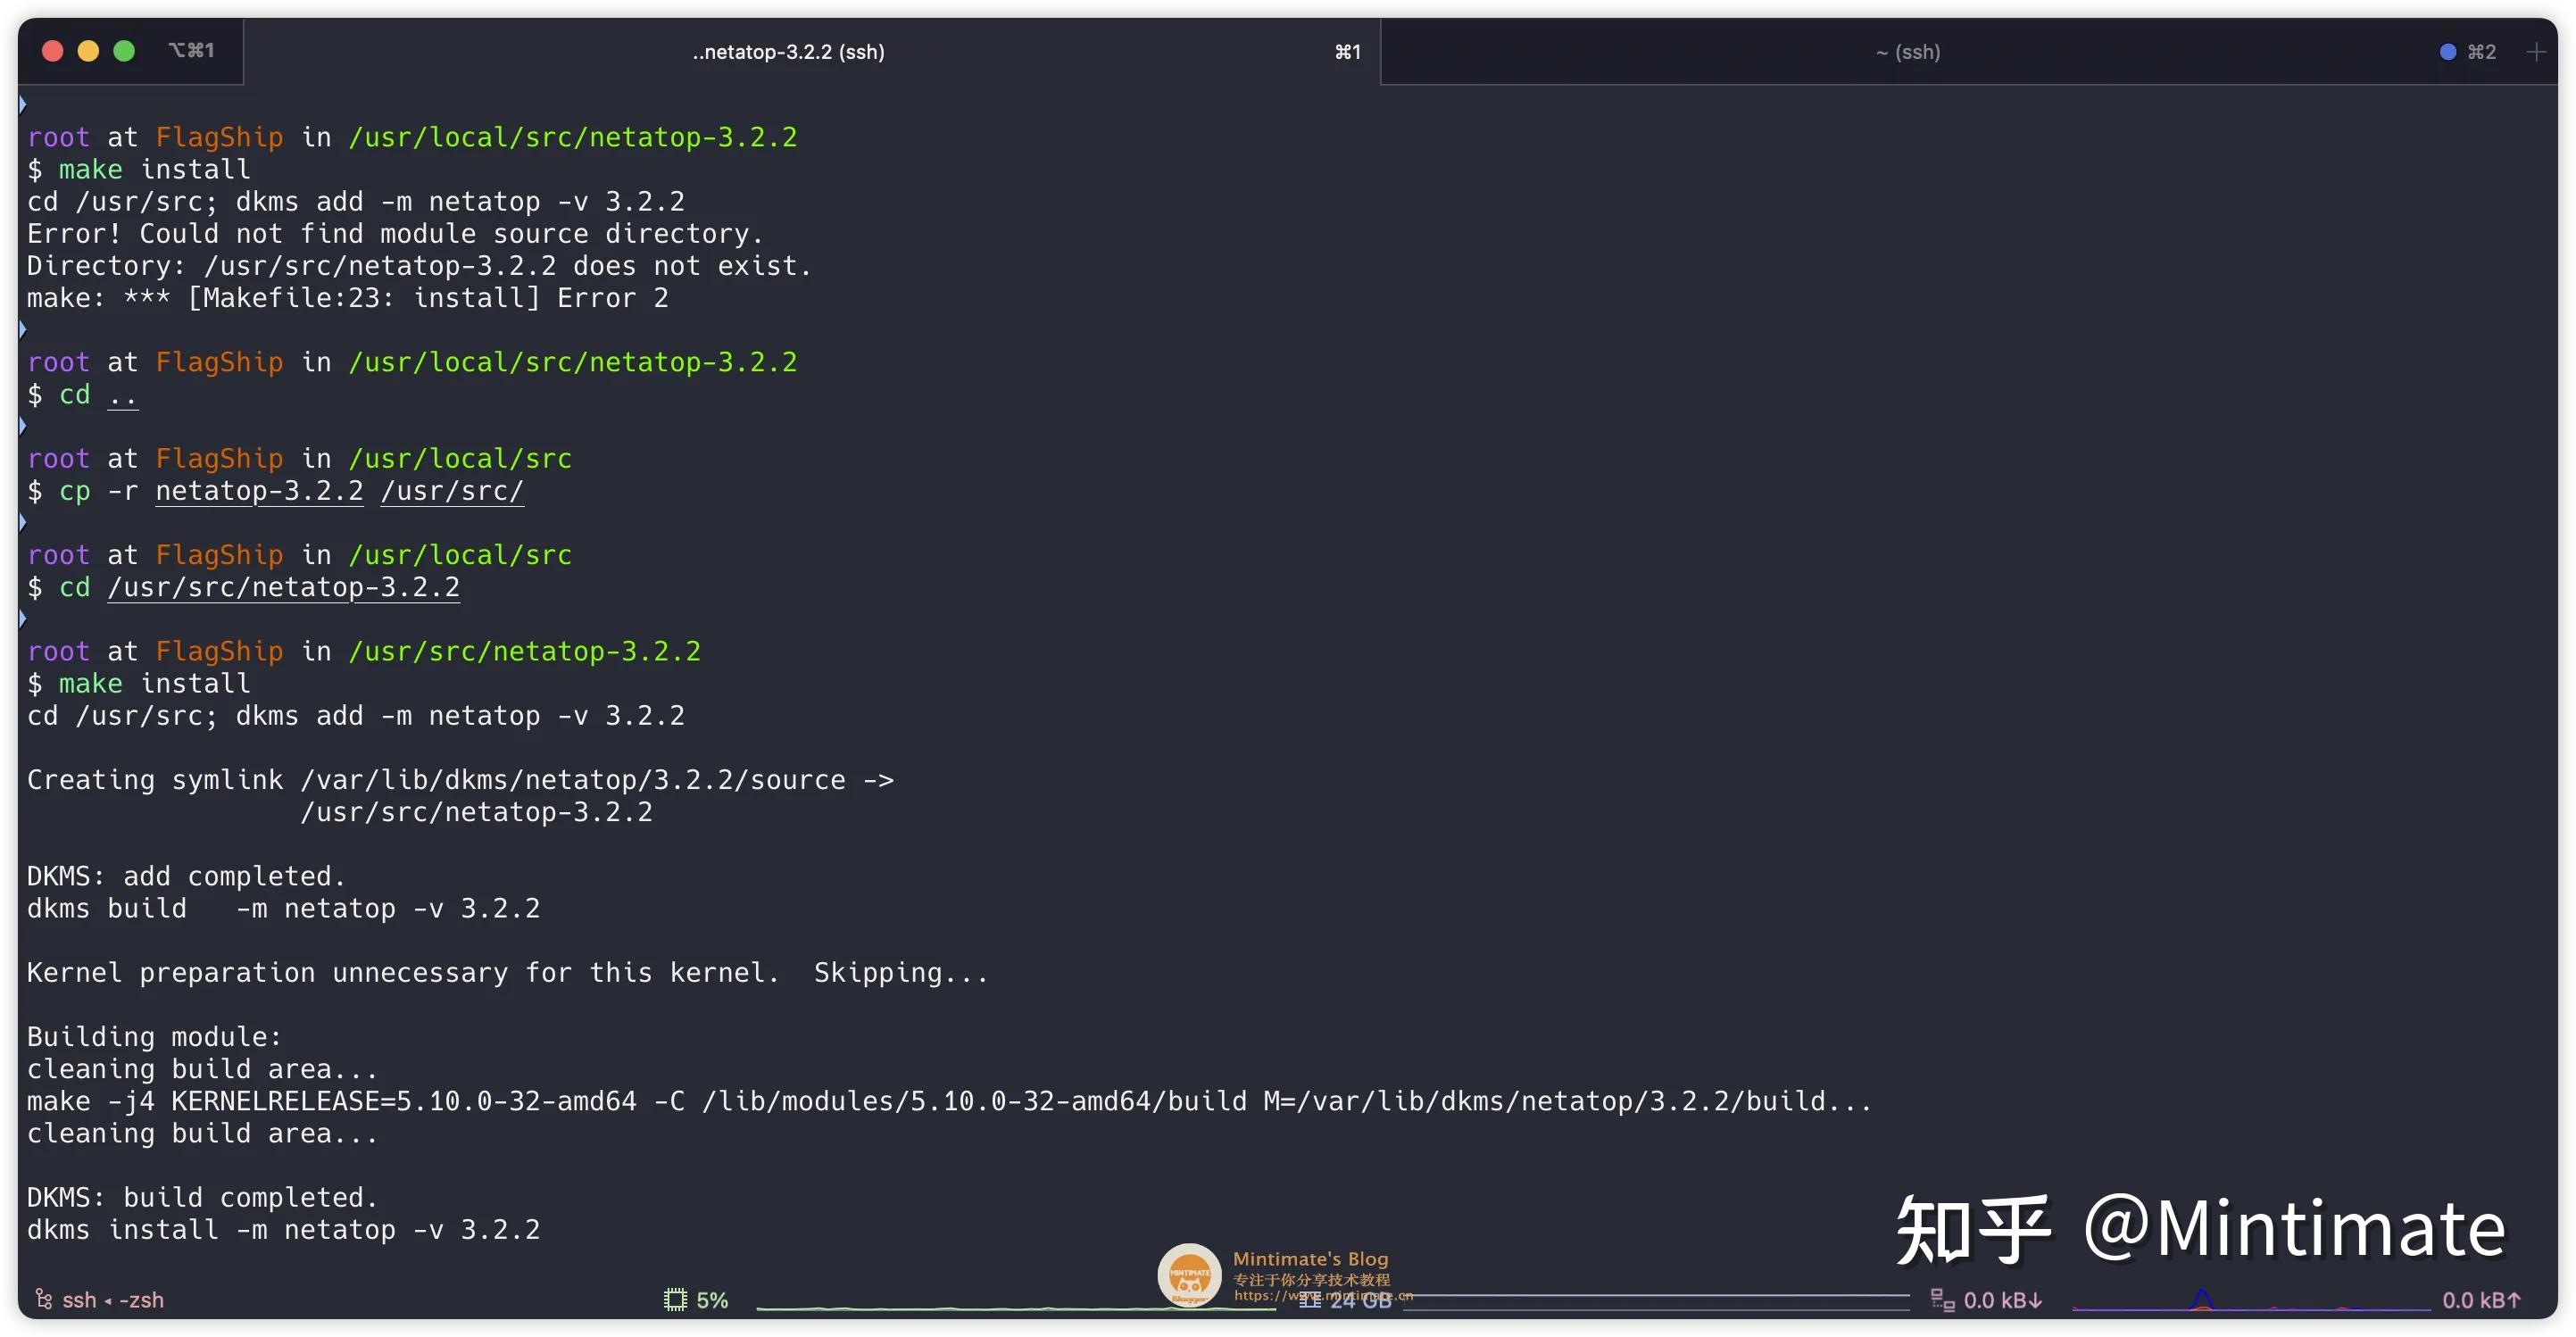Screen dimensions: 2576x1337
Task: Click the underlined /usr/src/ path in cp command
Action: (x=452, y=491)
